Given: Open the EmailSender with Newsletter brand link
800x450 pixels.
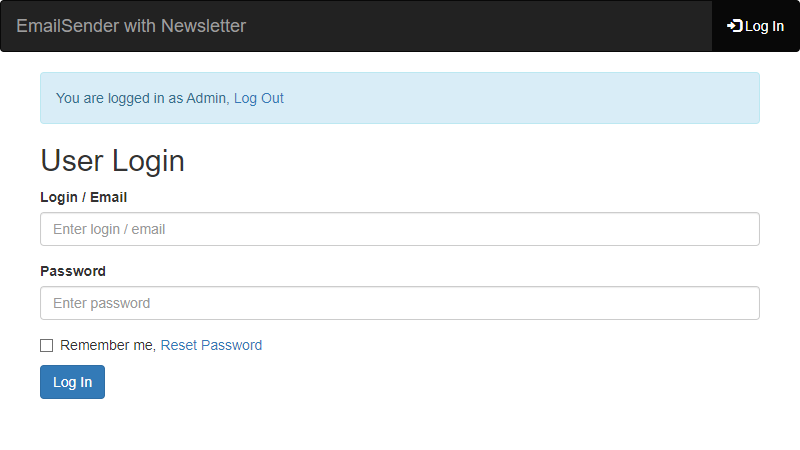Looking at the screenshot, I should pyautogui.click(x=131, y=26).
